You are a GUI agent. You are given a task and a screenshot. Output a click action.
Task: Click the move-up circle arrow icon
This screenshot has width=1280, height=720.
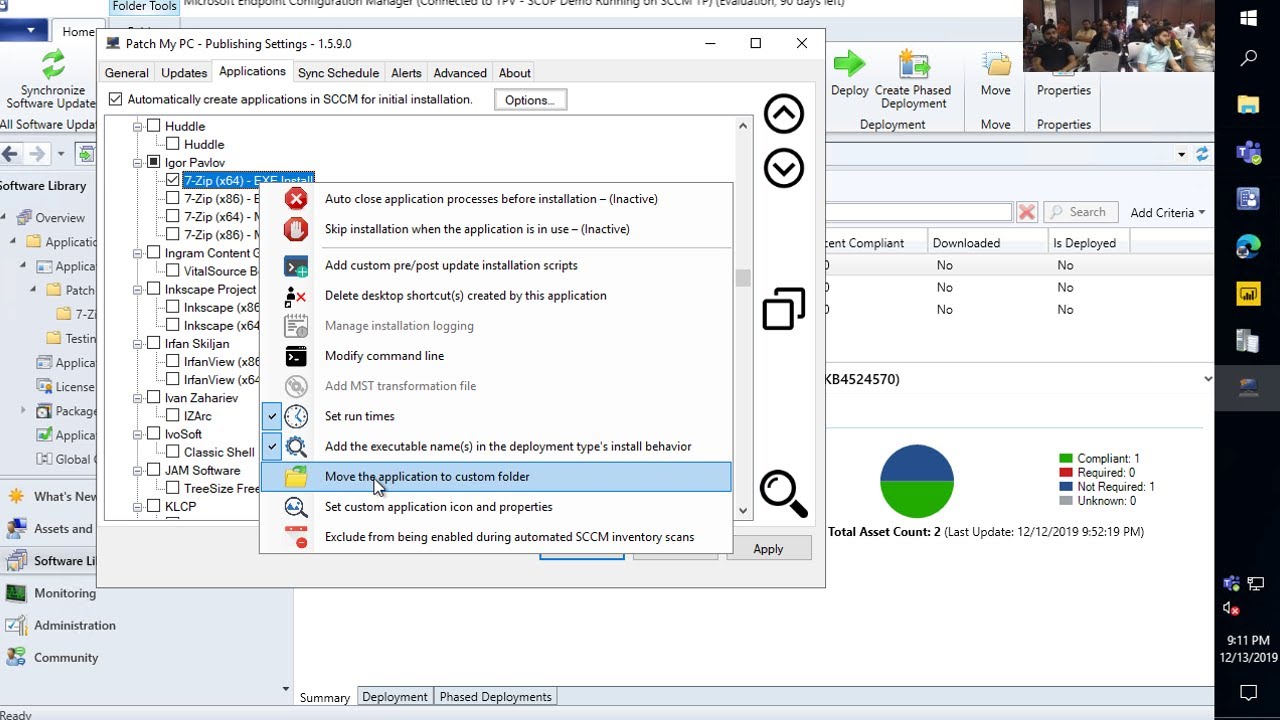pos(783,114)
